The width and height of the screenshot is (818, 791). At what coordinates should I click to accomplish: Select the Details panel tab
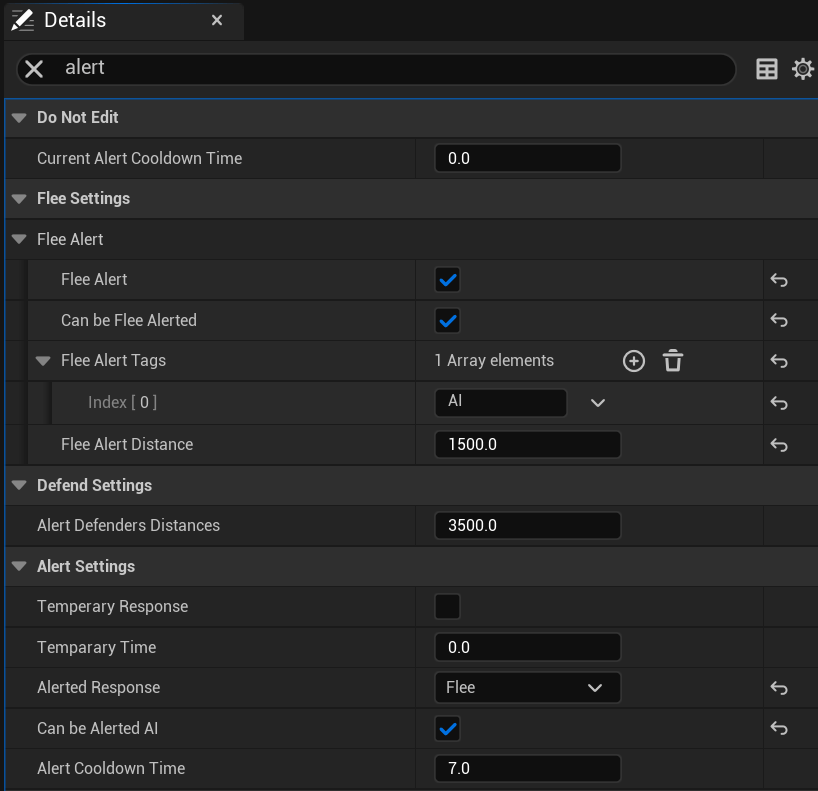pos(75,20)
